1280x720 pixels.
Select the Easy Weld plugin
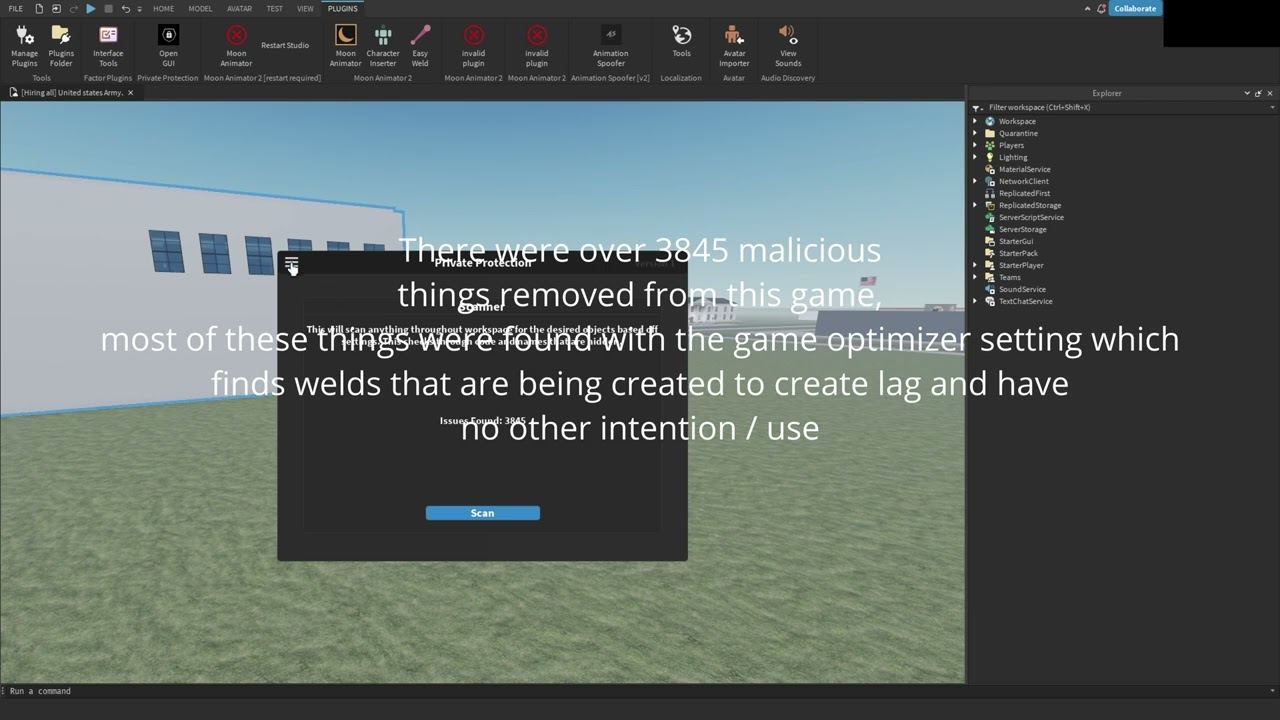[x=420, y=46]
